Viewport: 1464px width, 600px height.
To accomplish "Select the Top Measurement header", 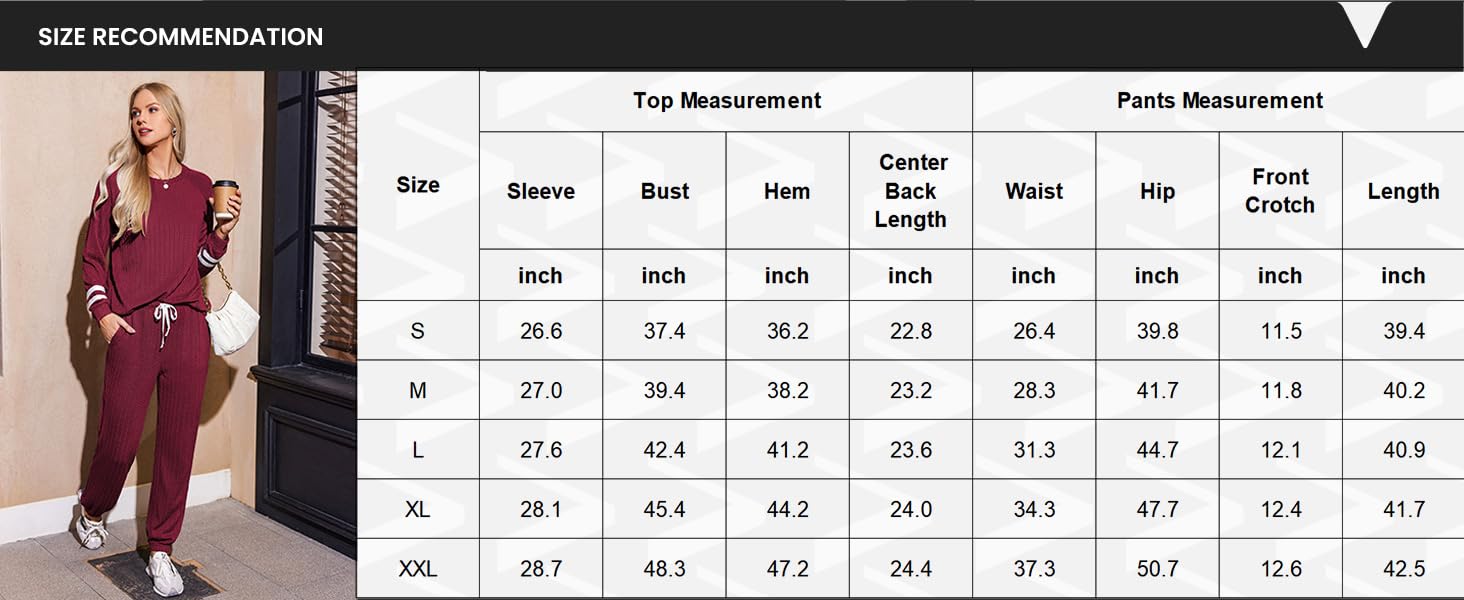I will pyautogui.click(x=727, y=101).
